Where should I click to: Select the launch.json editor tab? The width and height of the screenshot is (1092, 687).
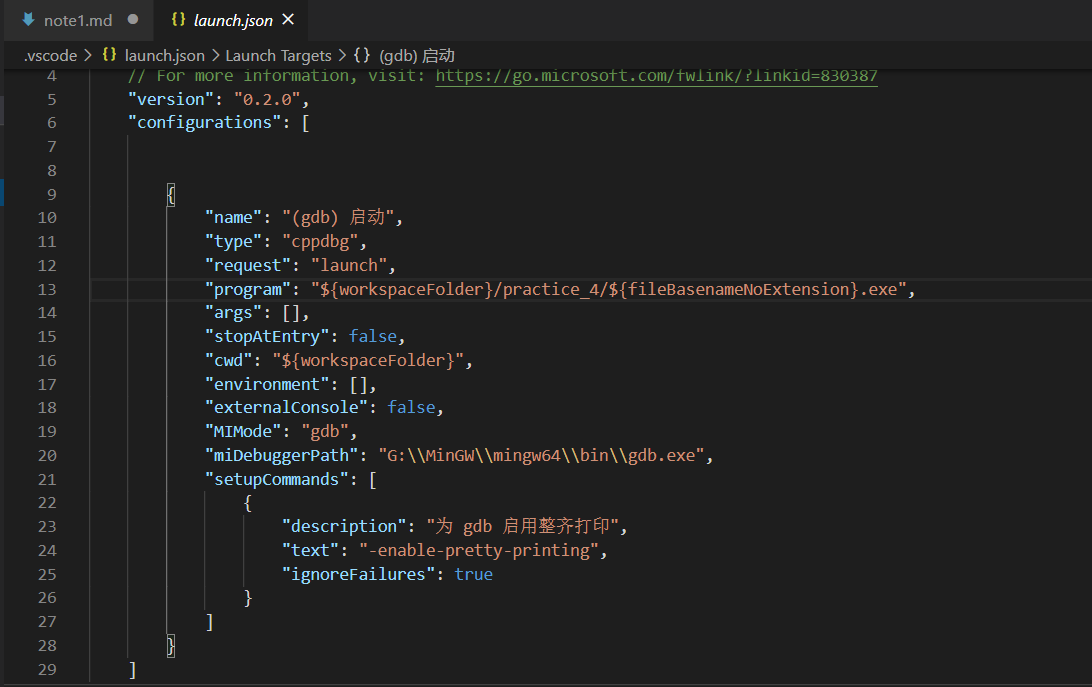230,20
